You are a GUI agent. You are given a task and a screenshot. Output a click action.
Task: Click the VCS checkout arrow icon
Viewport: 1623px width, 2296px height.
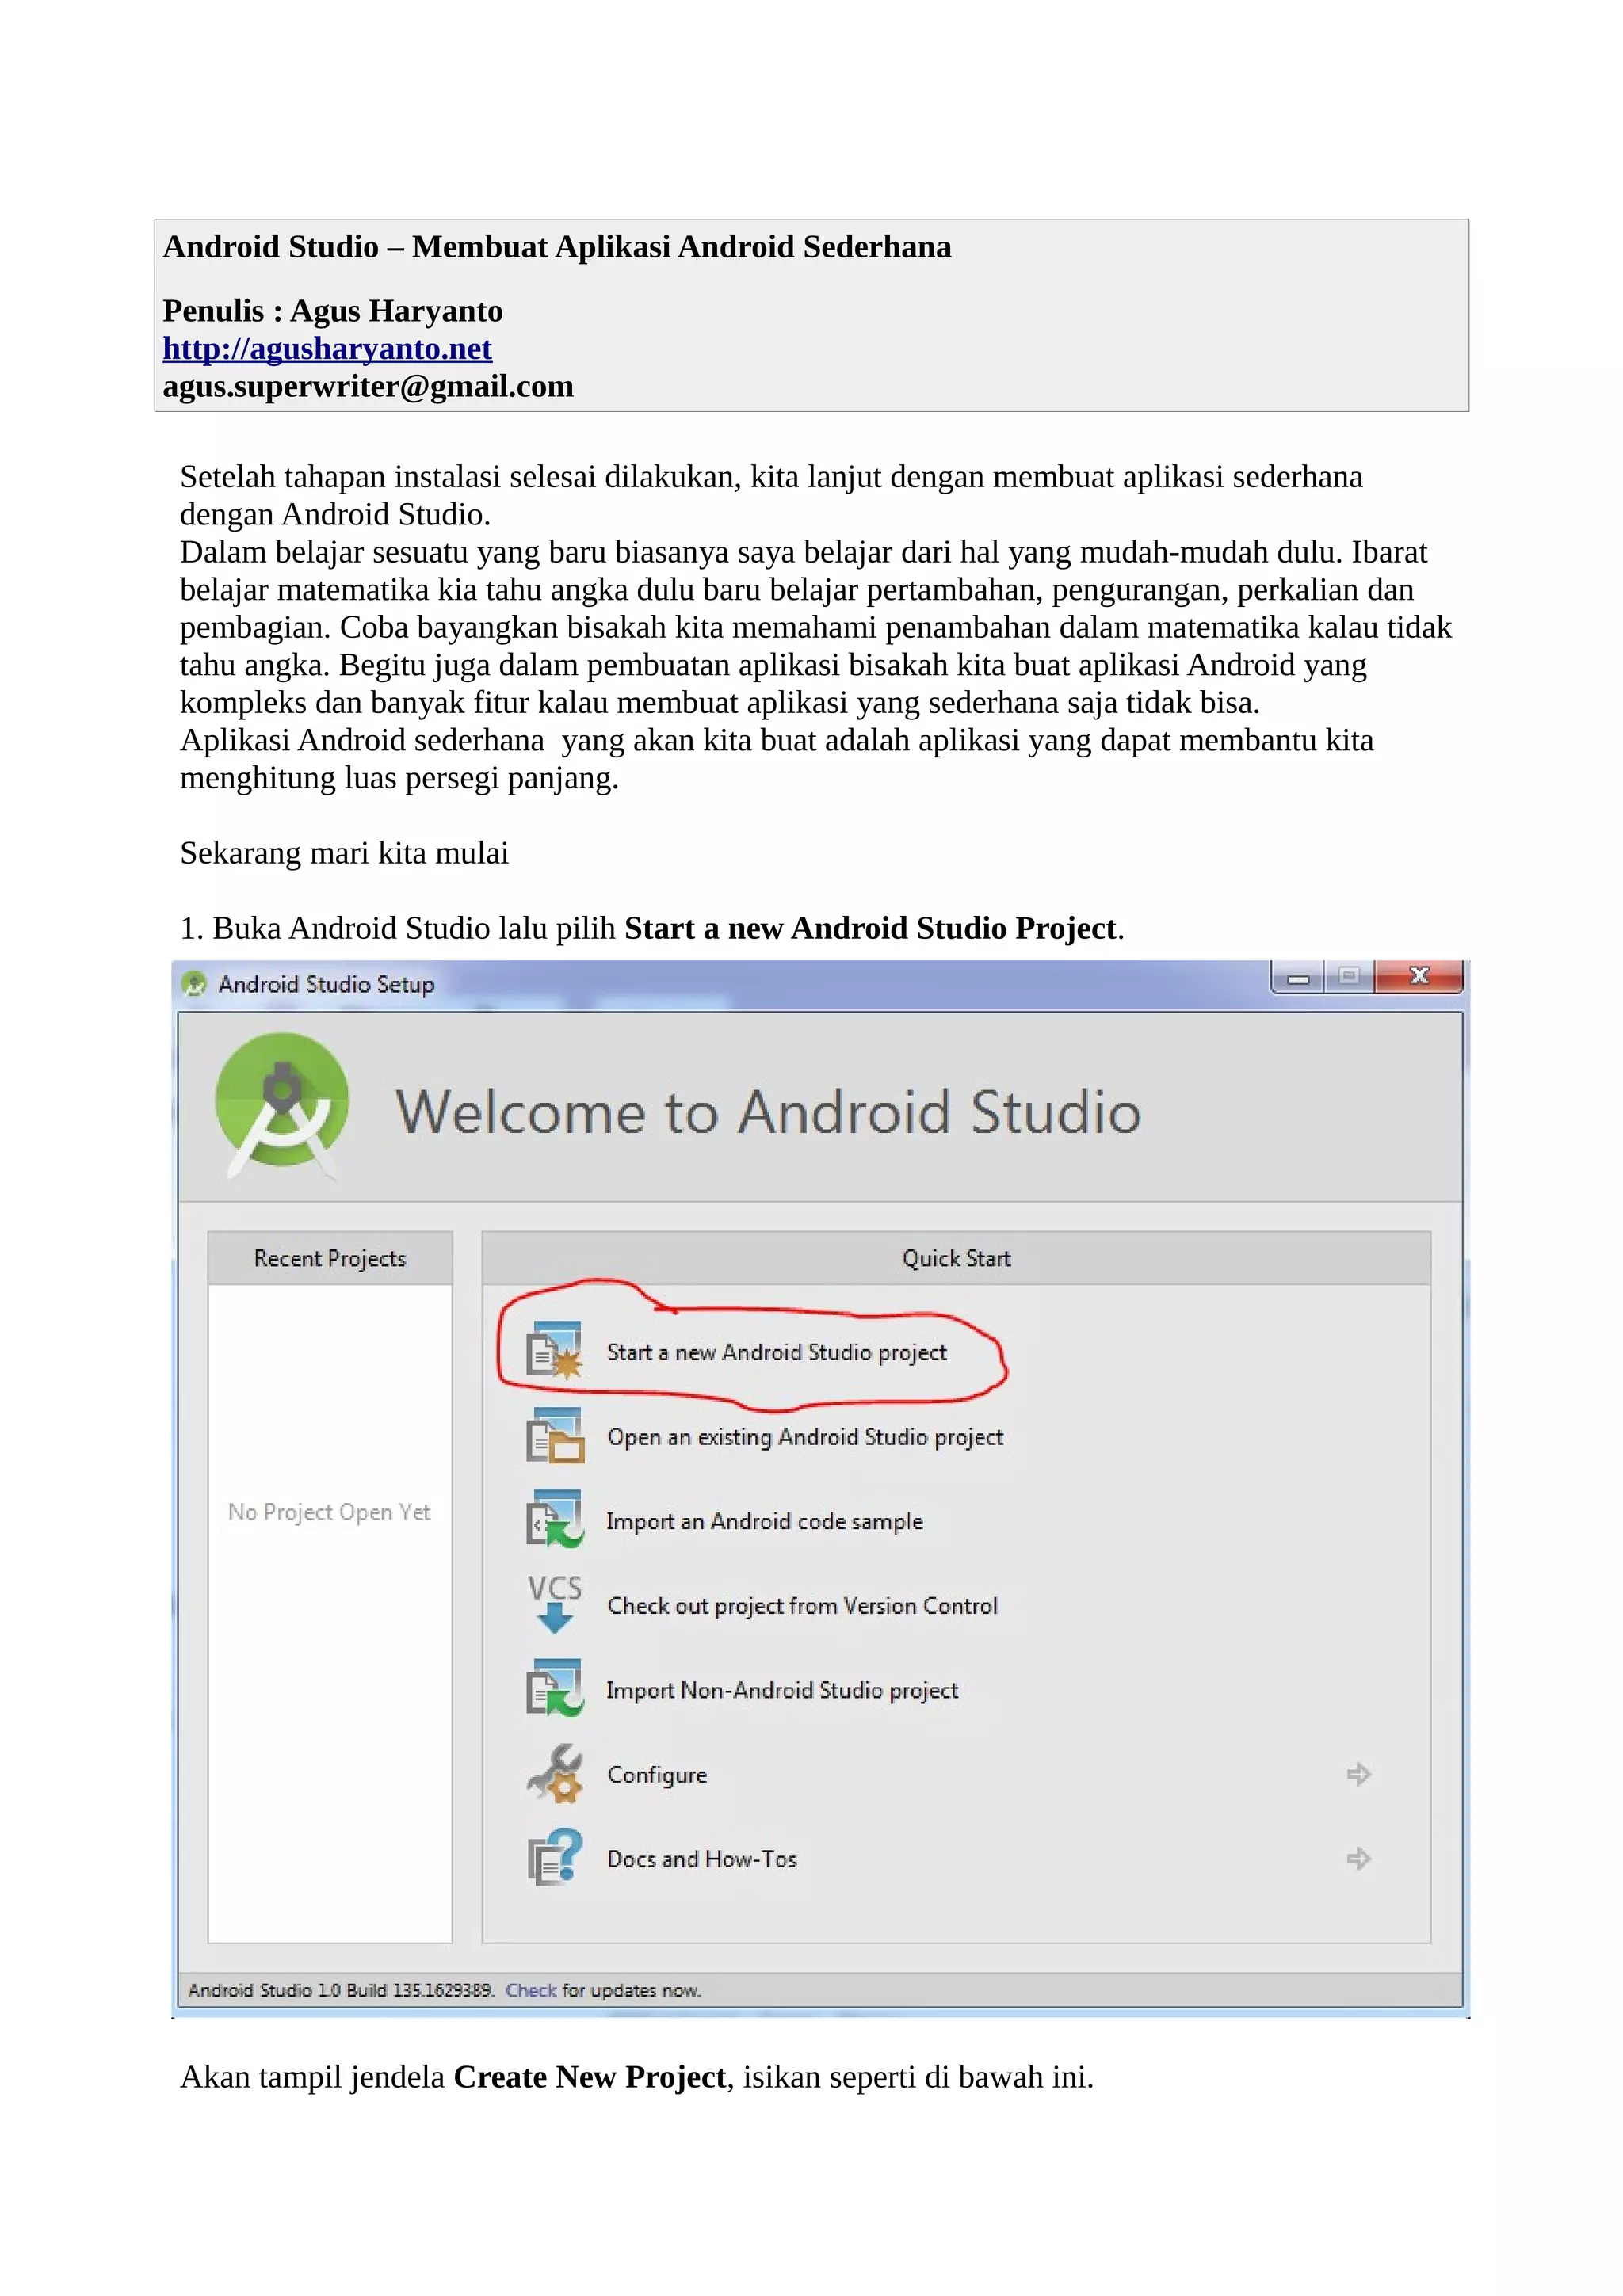(x=555, y=1604)
